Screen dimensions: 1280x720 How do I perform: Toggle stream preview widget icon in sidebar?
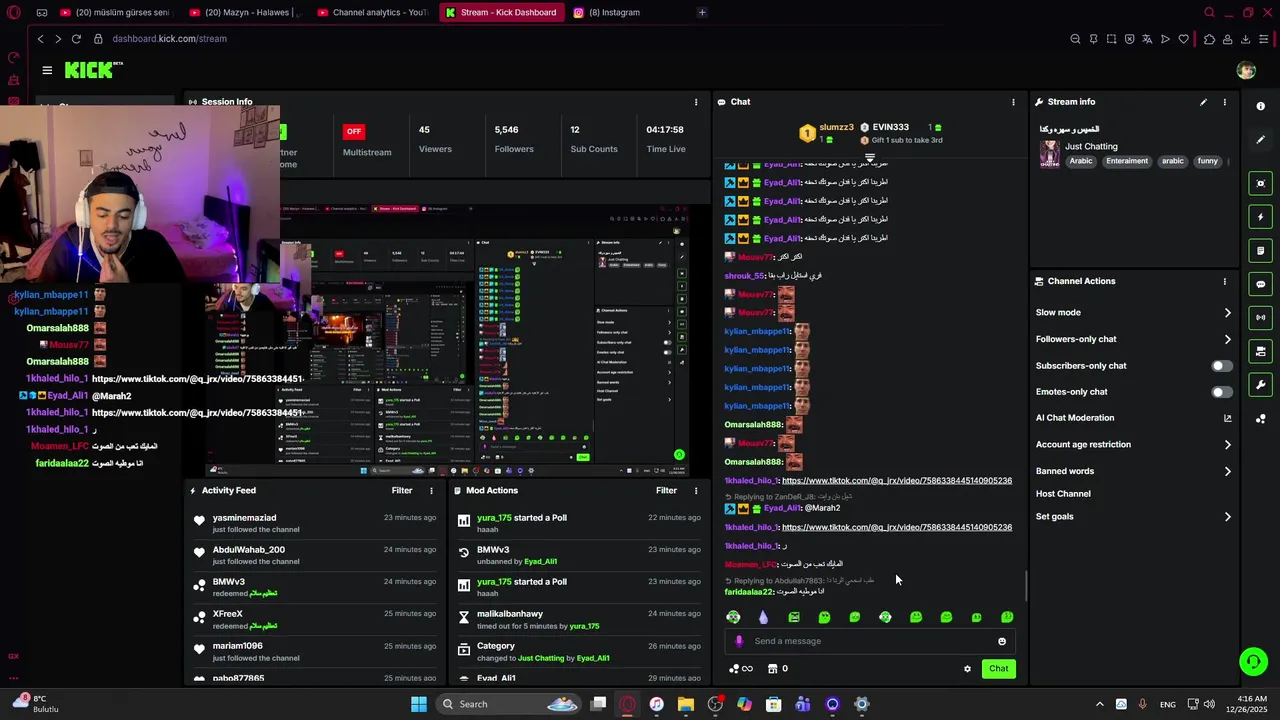(x=1261, y=183)
